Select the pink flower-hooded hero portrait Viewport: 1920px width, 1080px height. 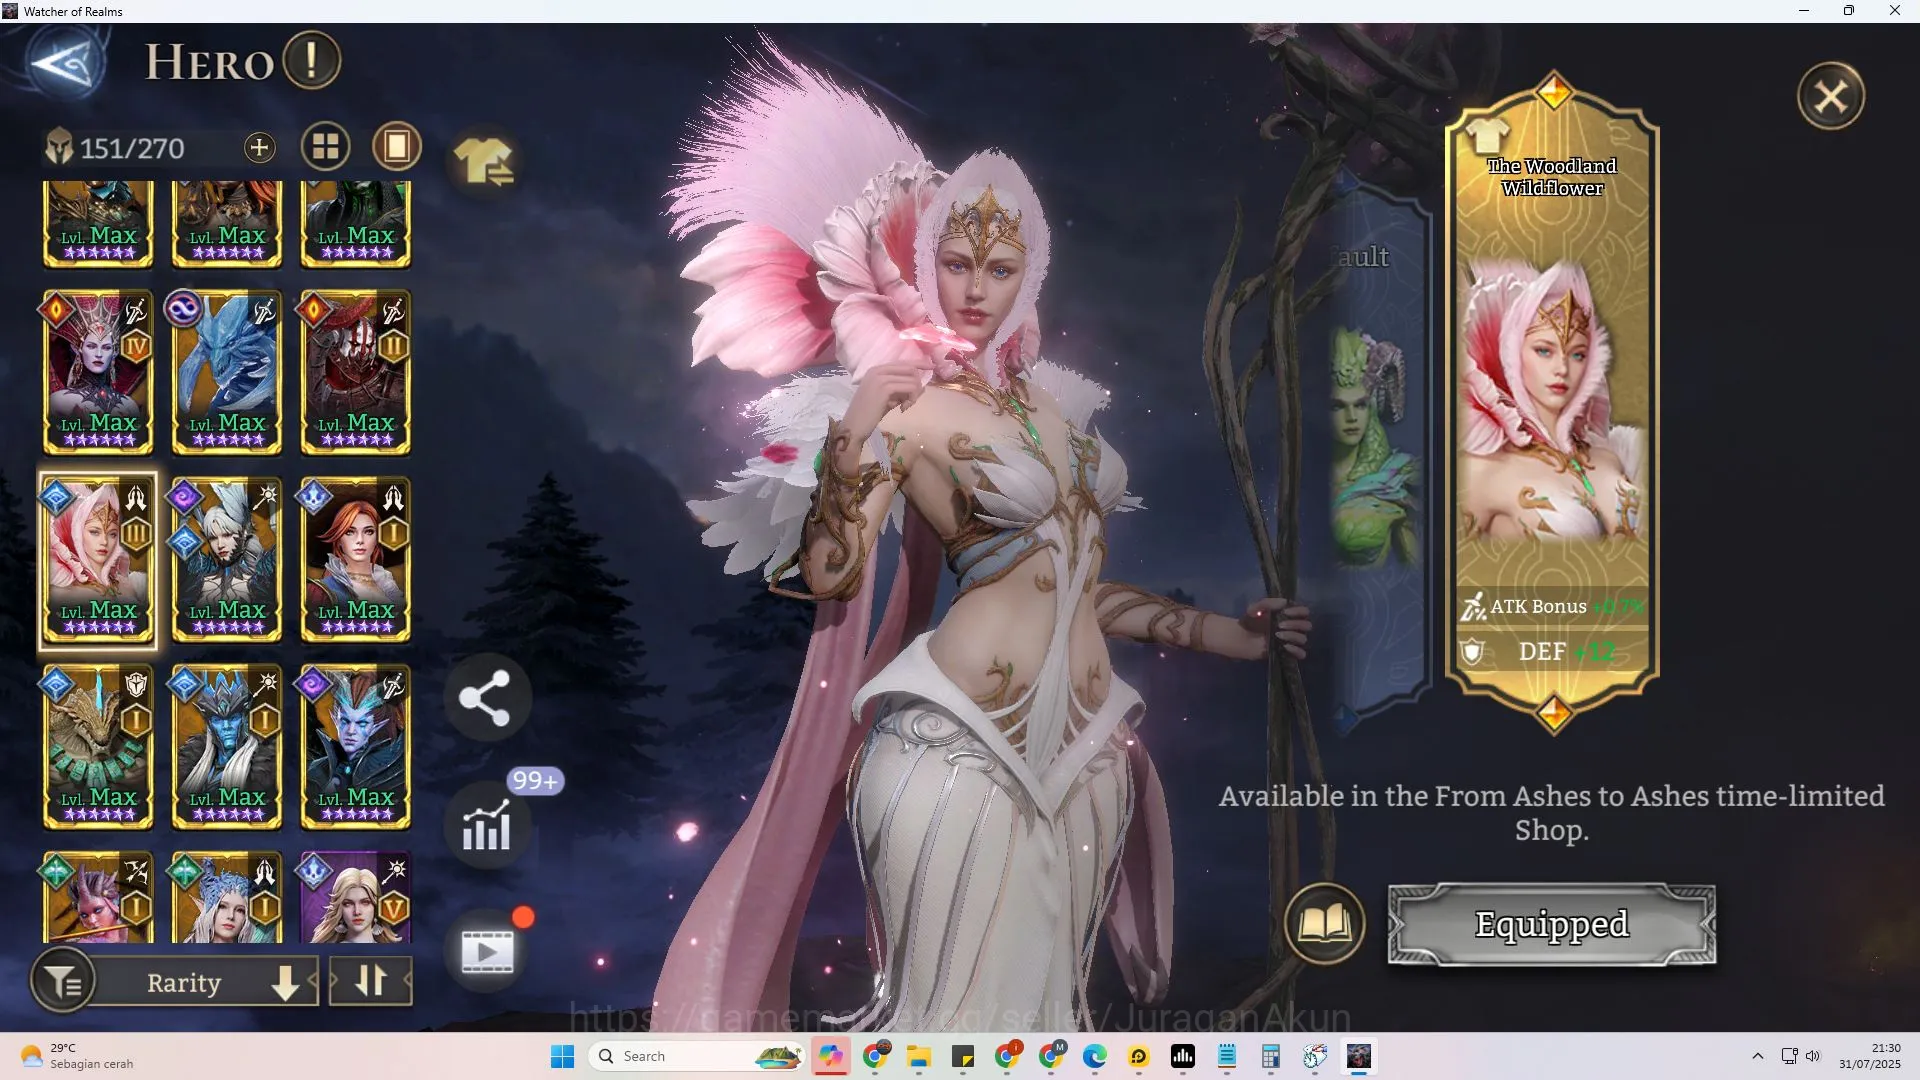tap(98, 561)
